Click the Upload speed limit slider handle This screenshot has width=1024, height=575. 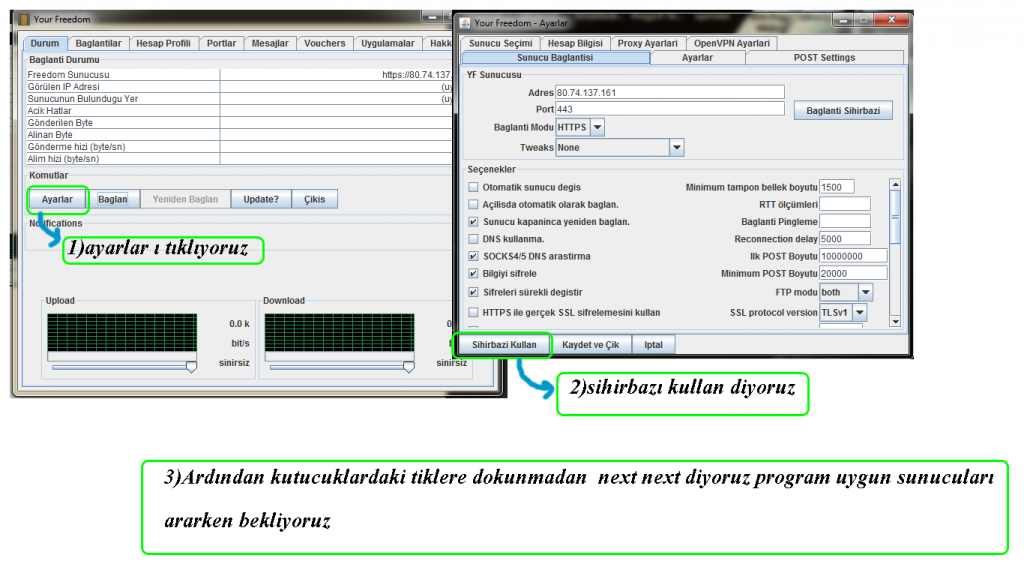[x=191, y=367]
